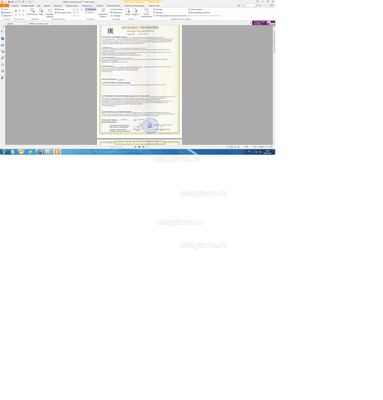Toggle single page view in status bar
Viewport: 383px width, 400px height.
coord(228,147)
